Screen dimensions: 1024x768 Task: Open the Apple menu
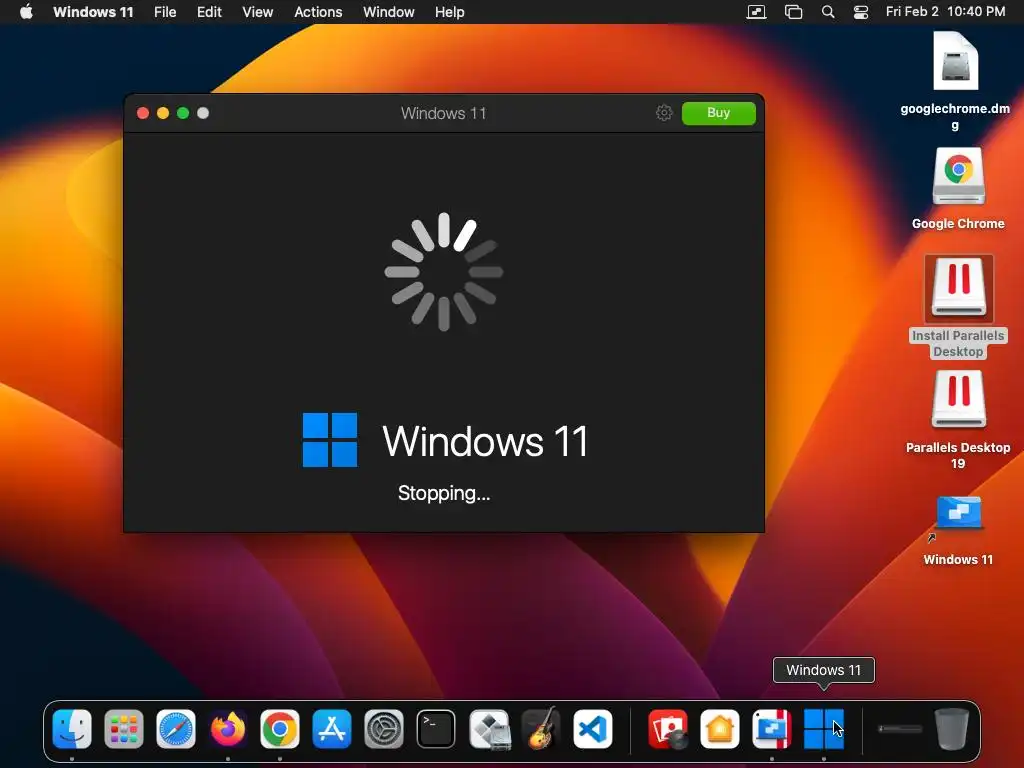[x=26, y=12]
